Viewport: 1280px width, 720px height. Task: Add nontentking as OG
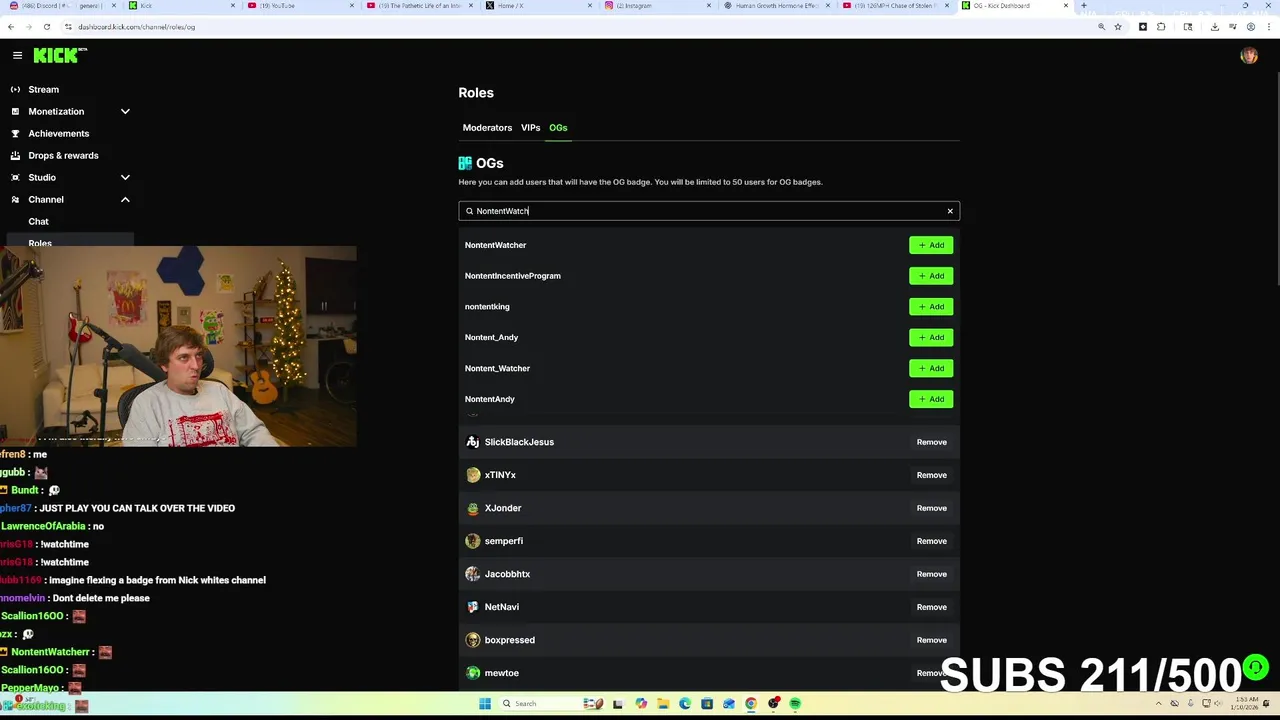coord(931,307)
